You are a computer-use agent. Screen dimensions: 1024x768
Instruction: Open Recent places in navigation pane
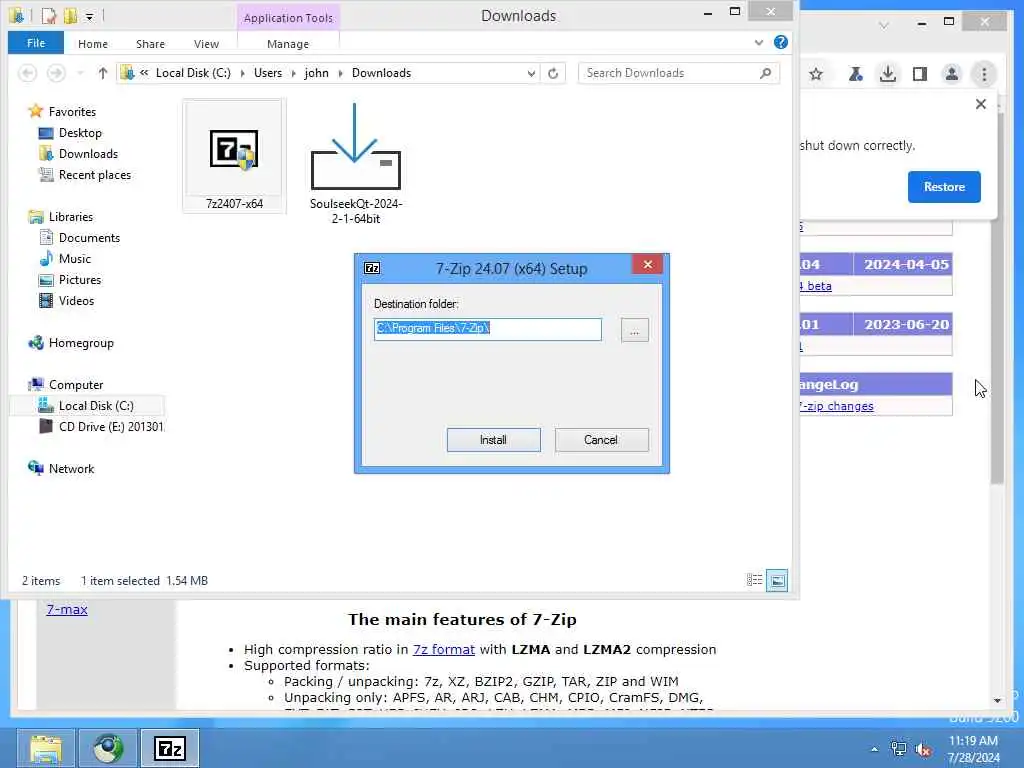pyautogui.click(x=95, y=174)
